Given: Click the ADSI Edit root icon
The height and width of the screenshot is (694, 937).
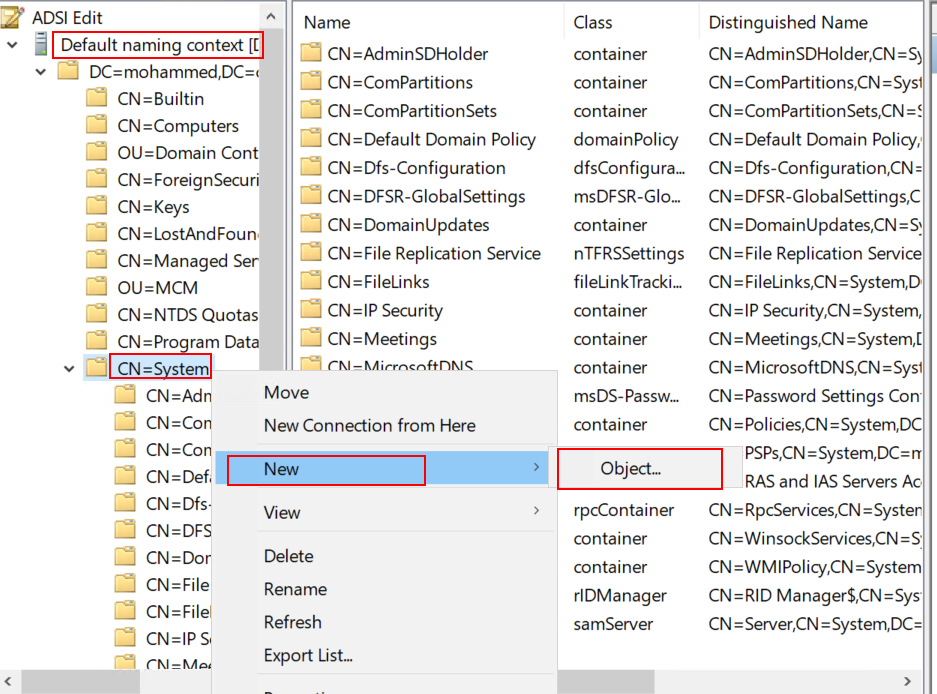Looking at the screenshot, I should coord(15,17).
